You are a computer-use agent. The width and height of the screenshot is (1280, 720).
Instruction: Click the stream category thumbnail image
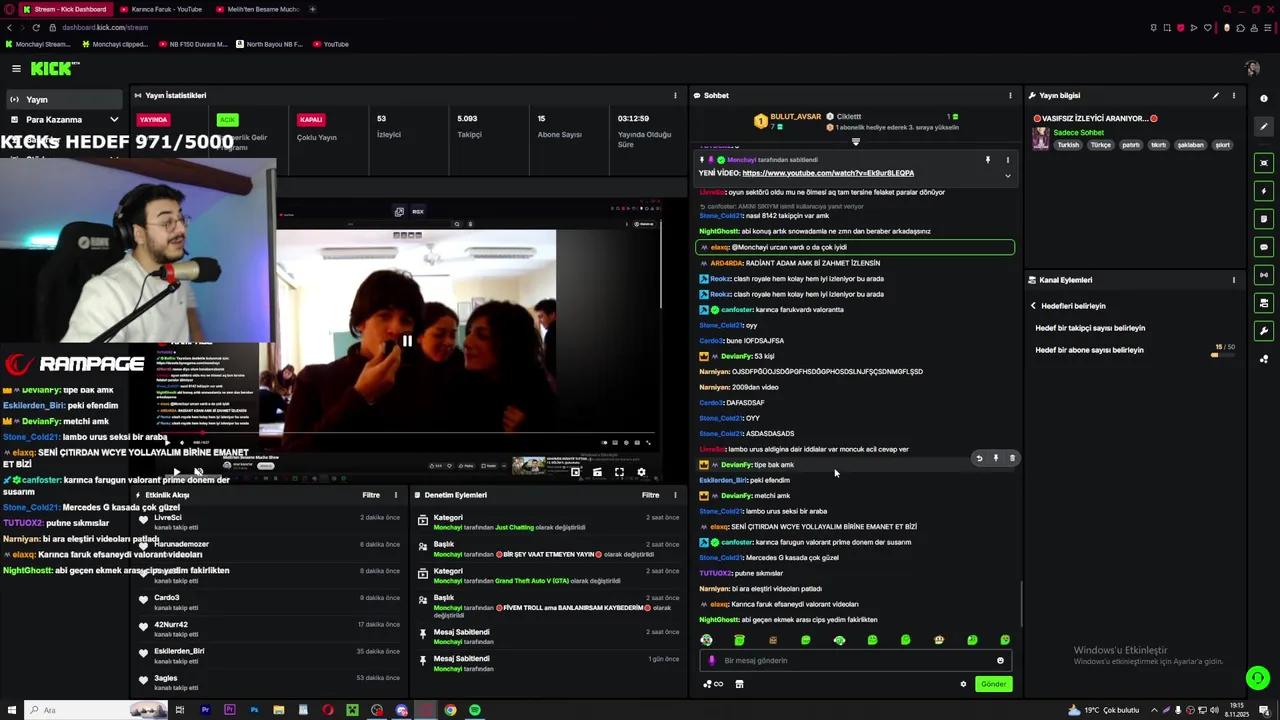click(1041, 139)
